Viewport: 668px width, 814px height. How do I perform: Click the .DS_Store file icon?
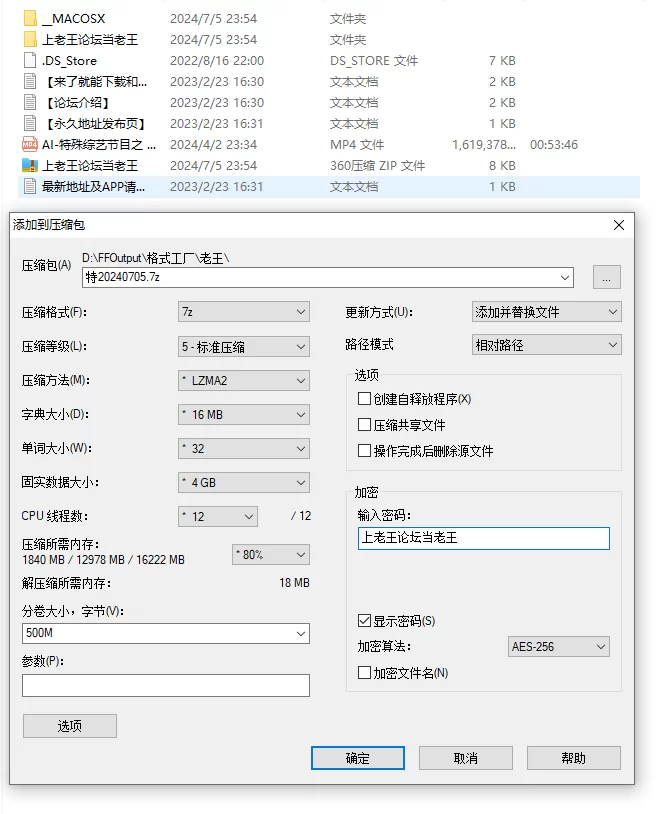pos(30,60)
